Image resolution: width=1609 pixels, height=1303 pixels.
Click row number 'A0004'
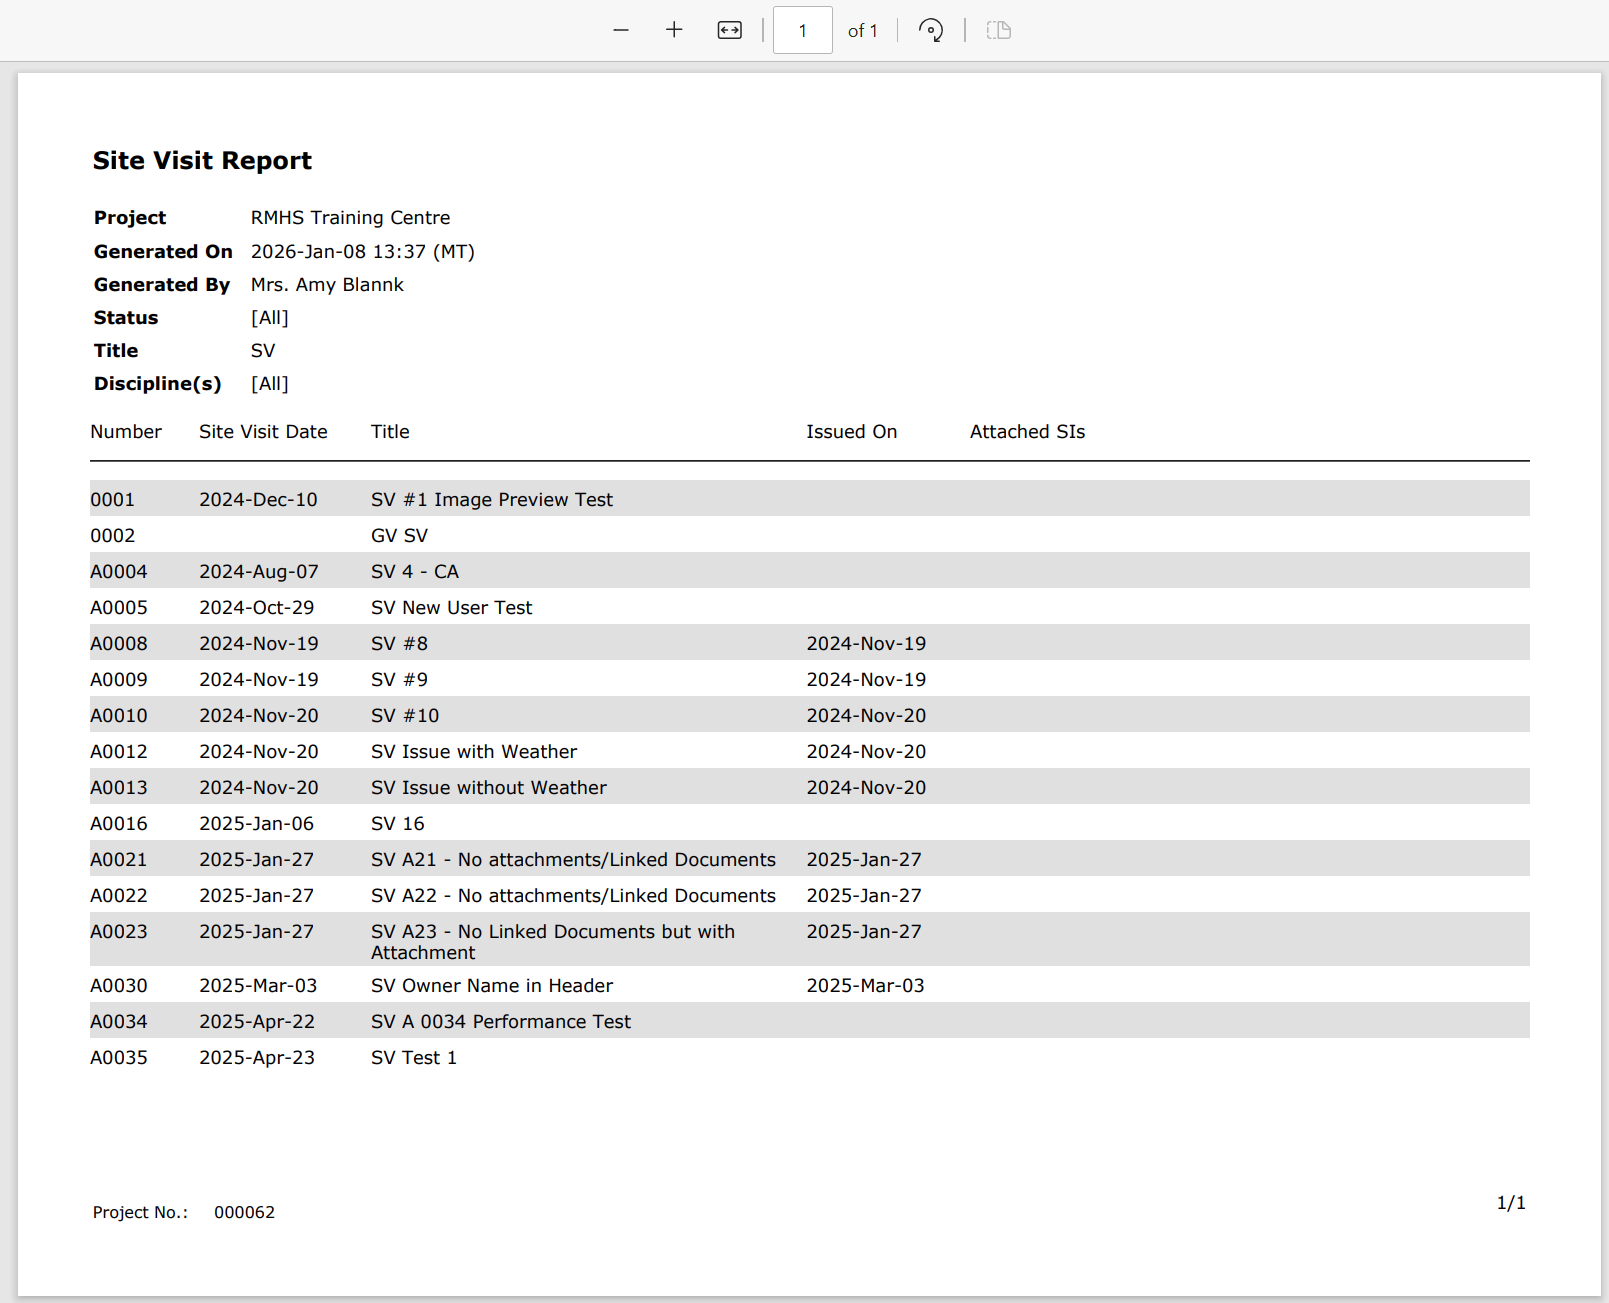pos(119,572)
